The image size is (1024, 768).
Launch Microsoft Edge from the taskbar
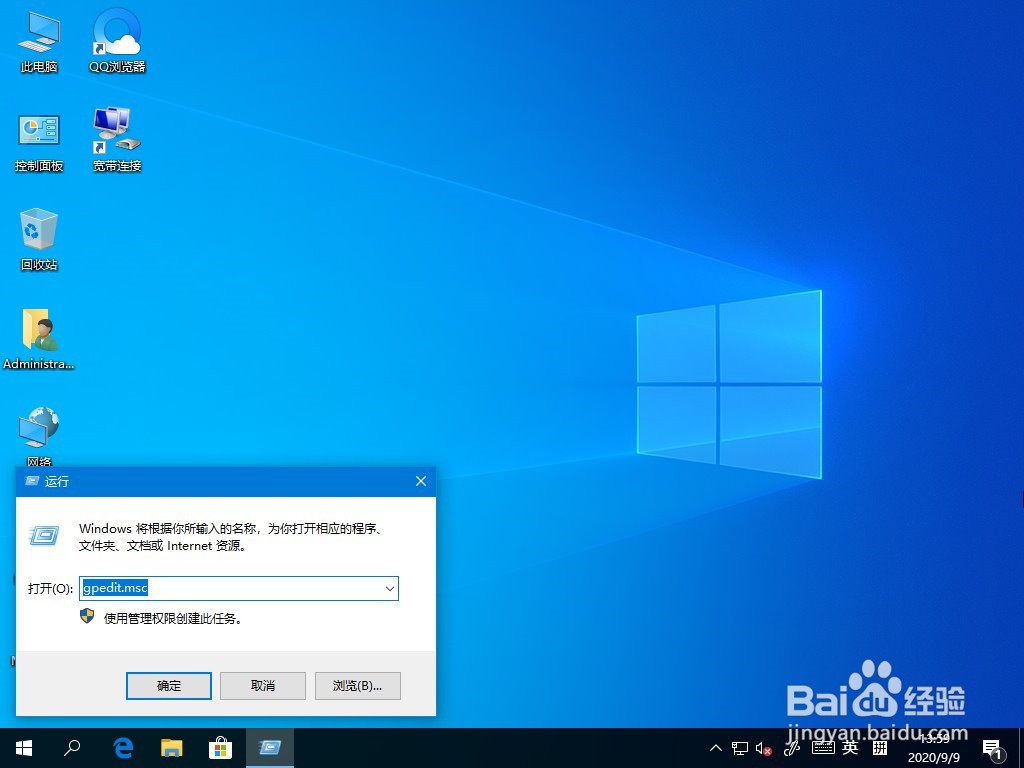(122, 747)
